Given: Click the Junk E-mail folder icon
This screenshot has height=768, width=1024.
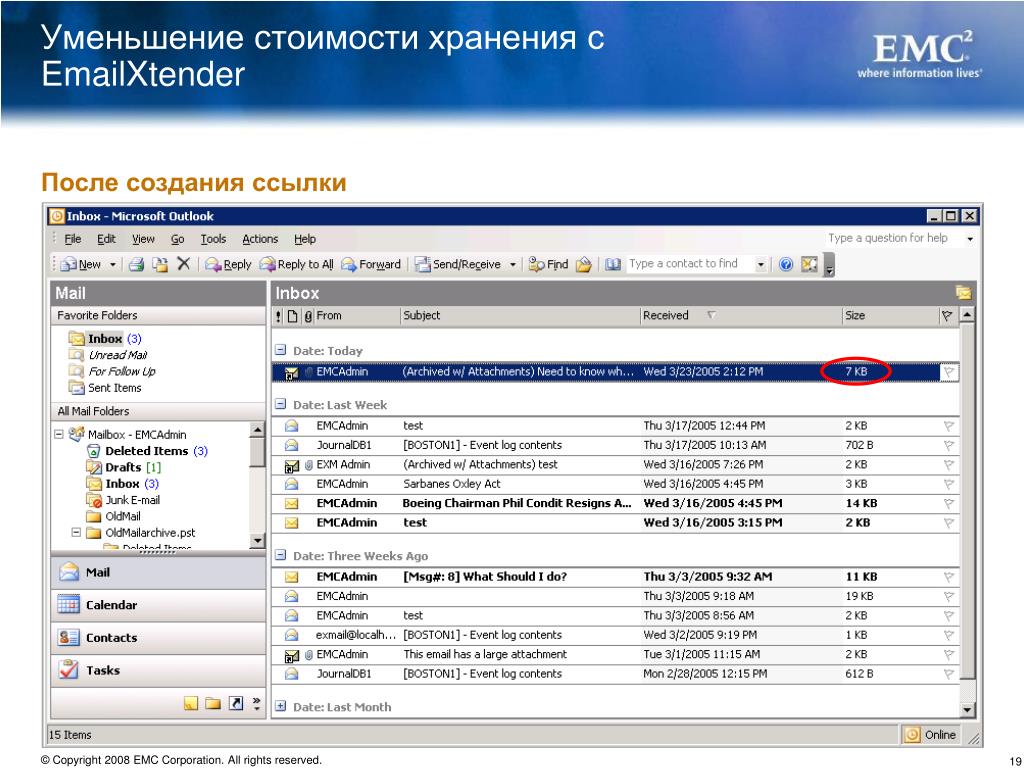Looking at the screenshot, I should coord(94,500).
